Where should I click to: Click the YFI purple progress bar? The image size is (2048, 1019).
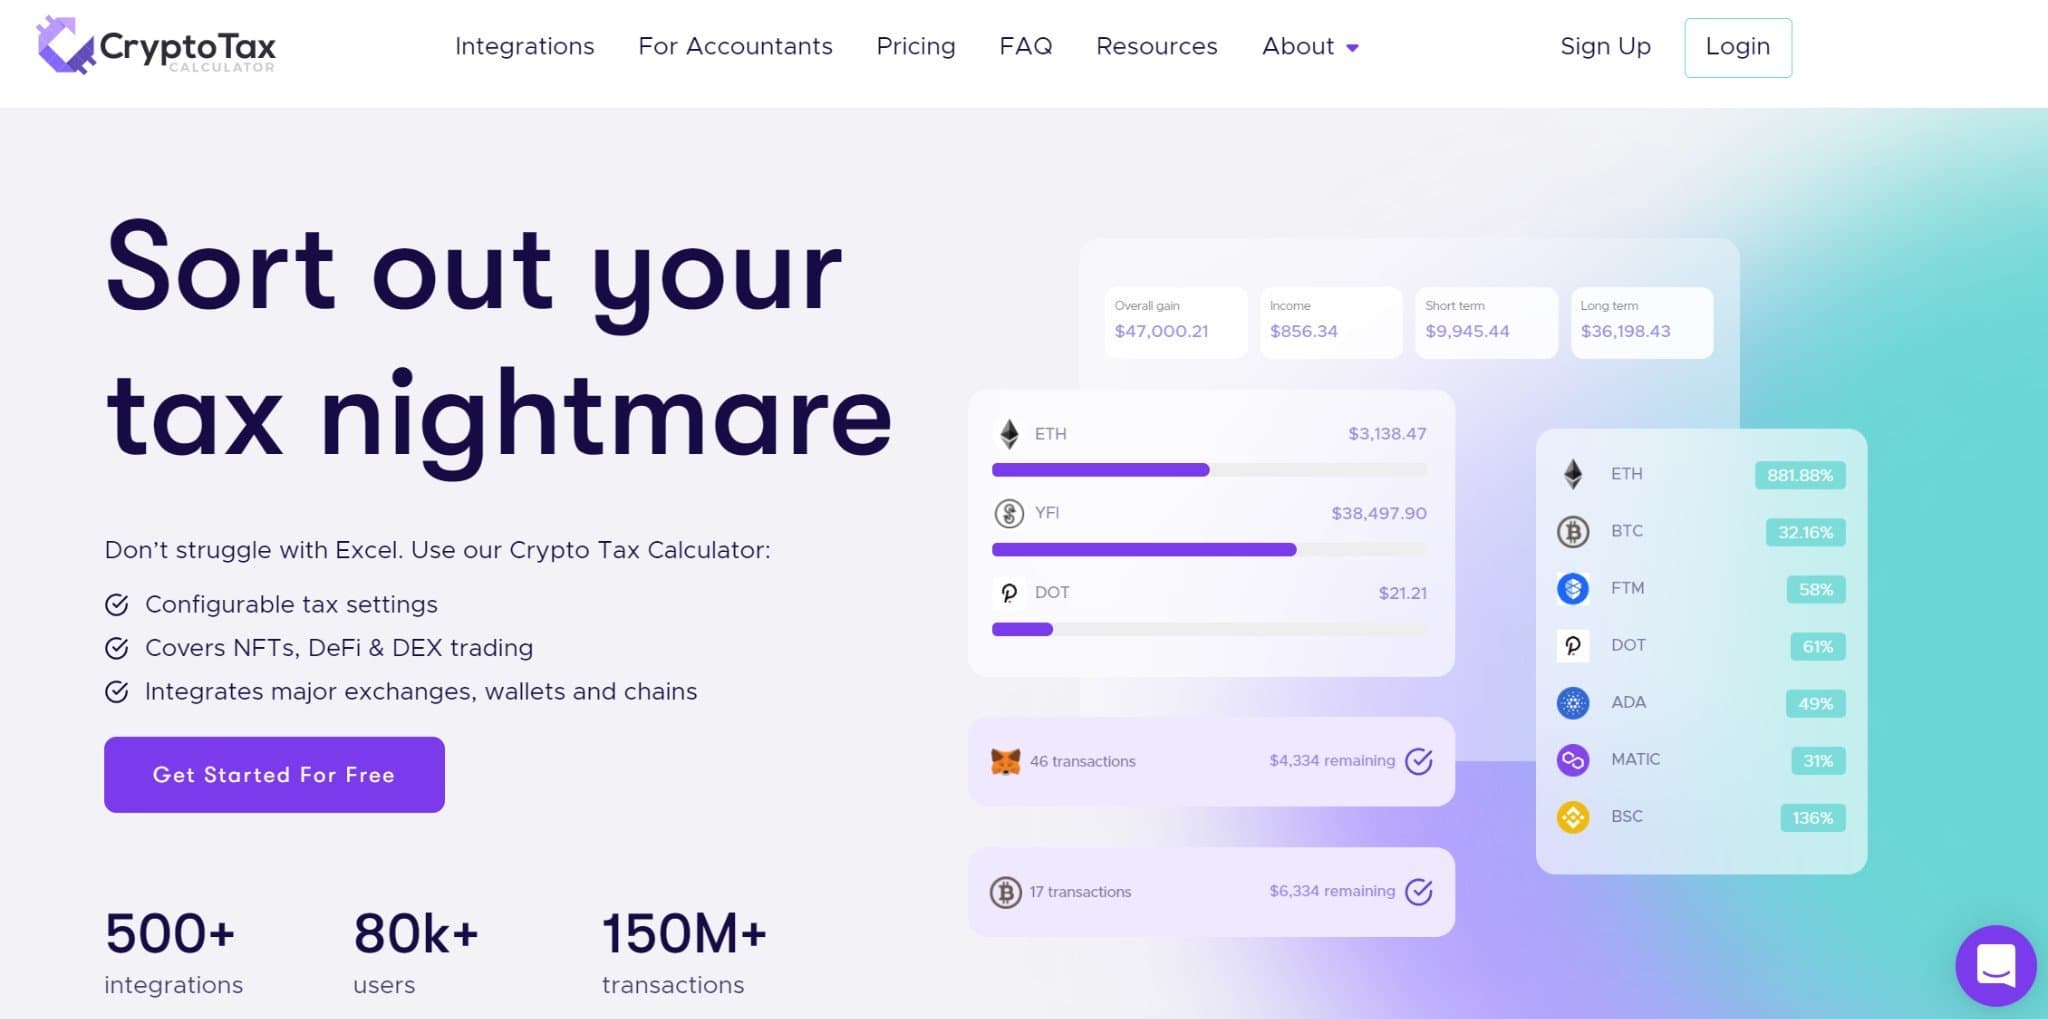click(x=1144, y=549)
